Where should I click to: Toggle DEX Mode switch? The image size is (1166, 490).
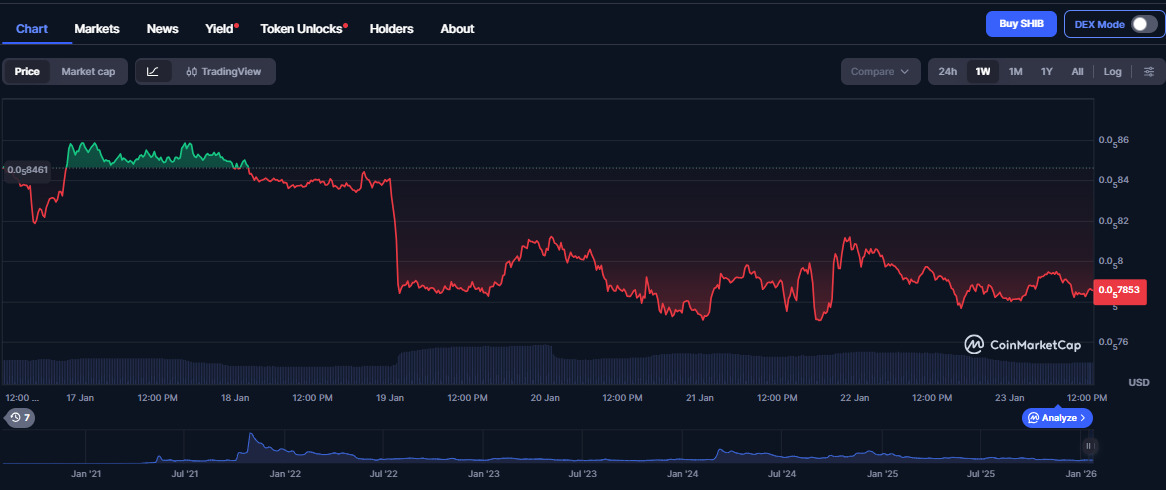(x=1143, y=24)
